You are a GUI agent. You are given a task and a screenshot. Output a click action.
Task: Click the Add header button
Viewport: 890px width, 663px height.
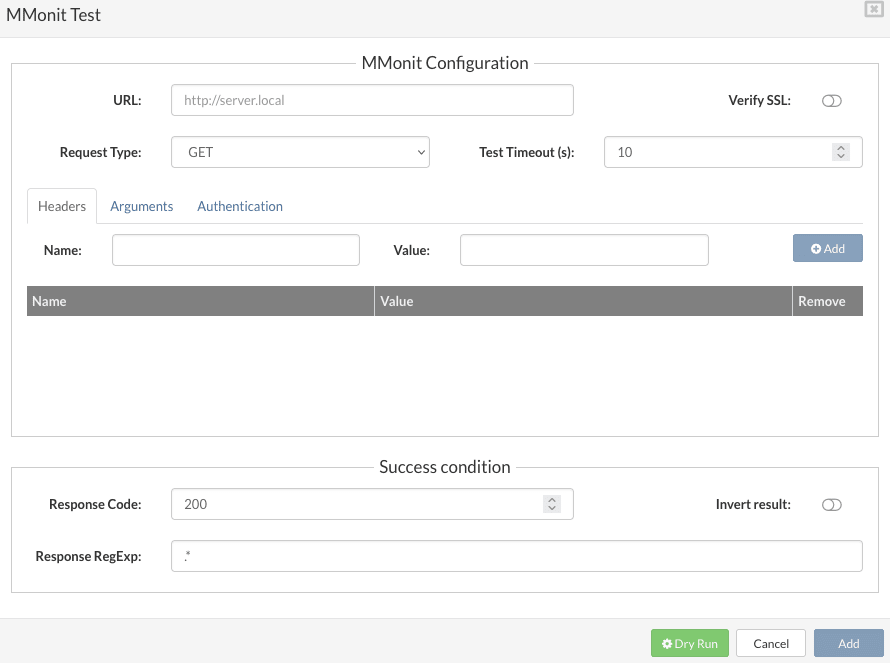828,249
